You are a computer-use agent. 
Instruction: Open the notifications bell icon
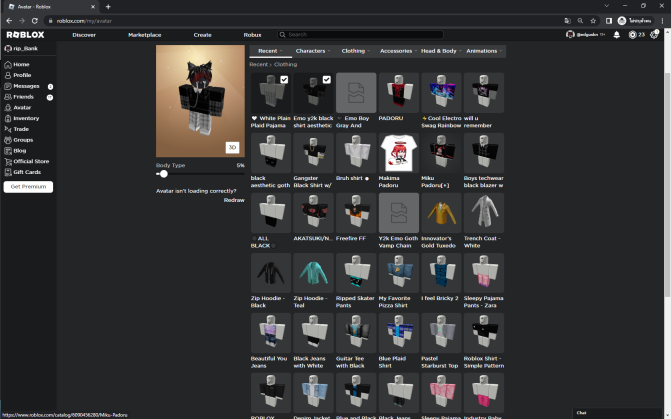617,35
